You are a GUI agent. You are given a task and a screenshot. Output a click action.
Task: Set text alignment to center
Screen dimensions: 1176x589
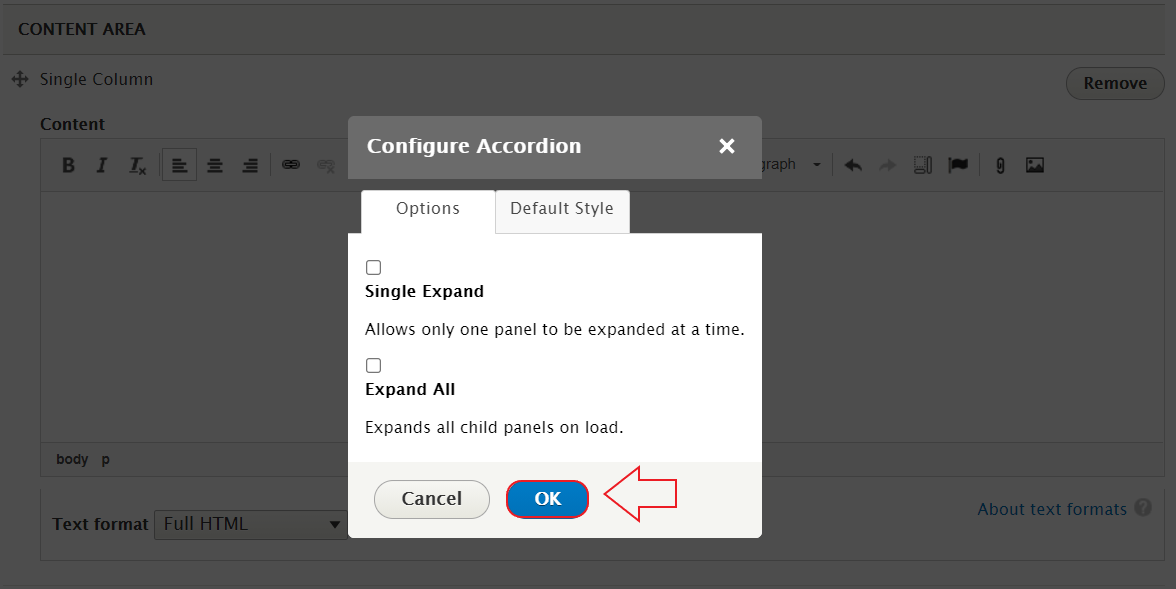[x=215, y=164]
